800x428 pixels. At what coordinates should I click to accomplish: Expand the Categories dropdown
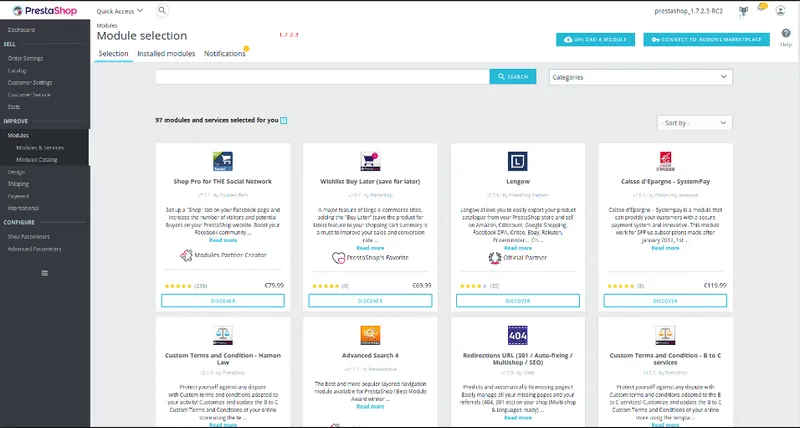tap(641, 77)
